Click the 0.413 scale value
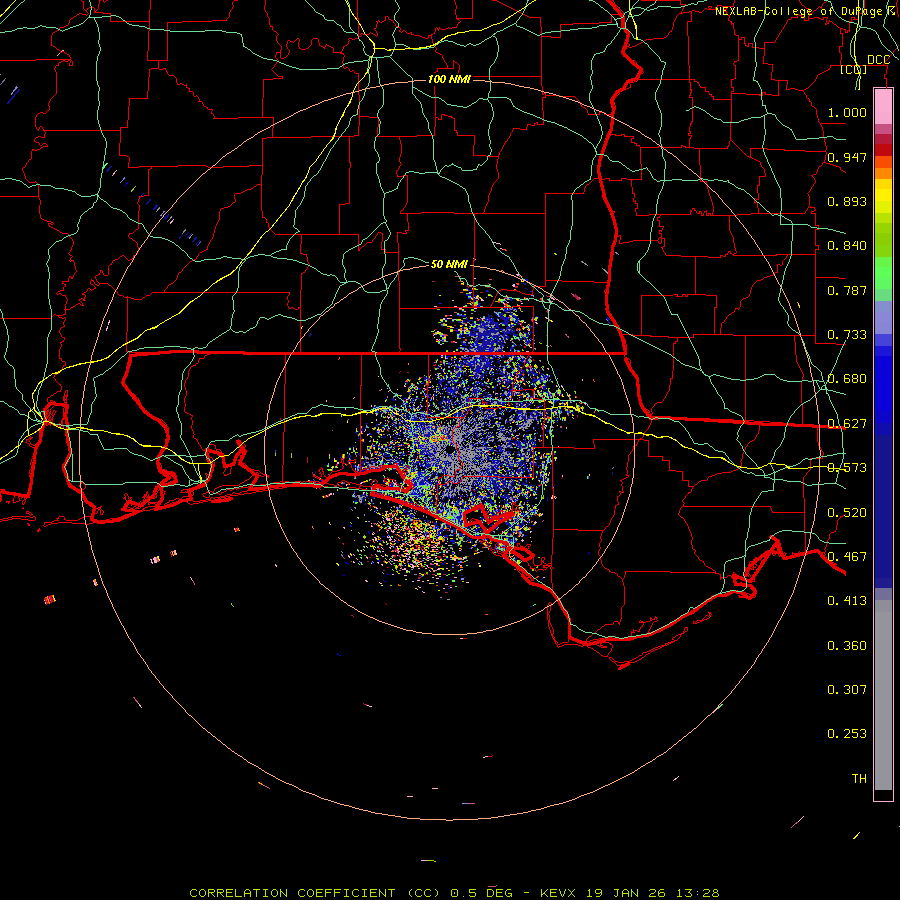This screenshot has height=900, width=900. point(847,600)
